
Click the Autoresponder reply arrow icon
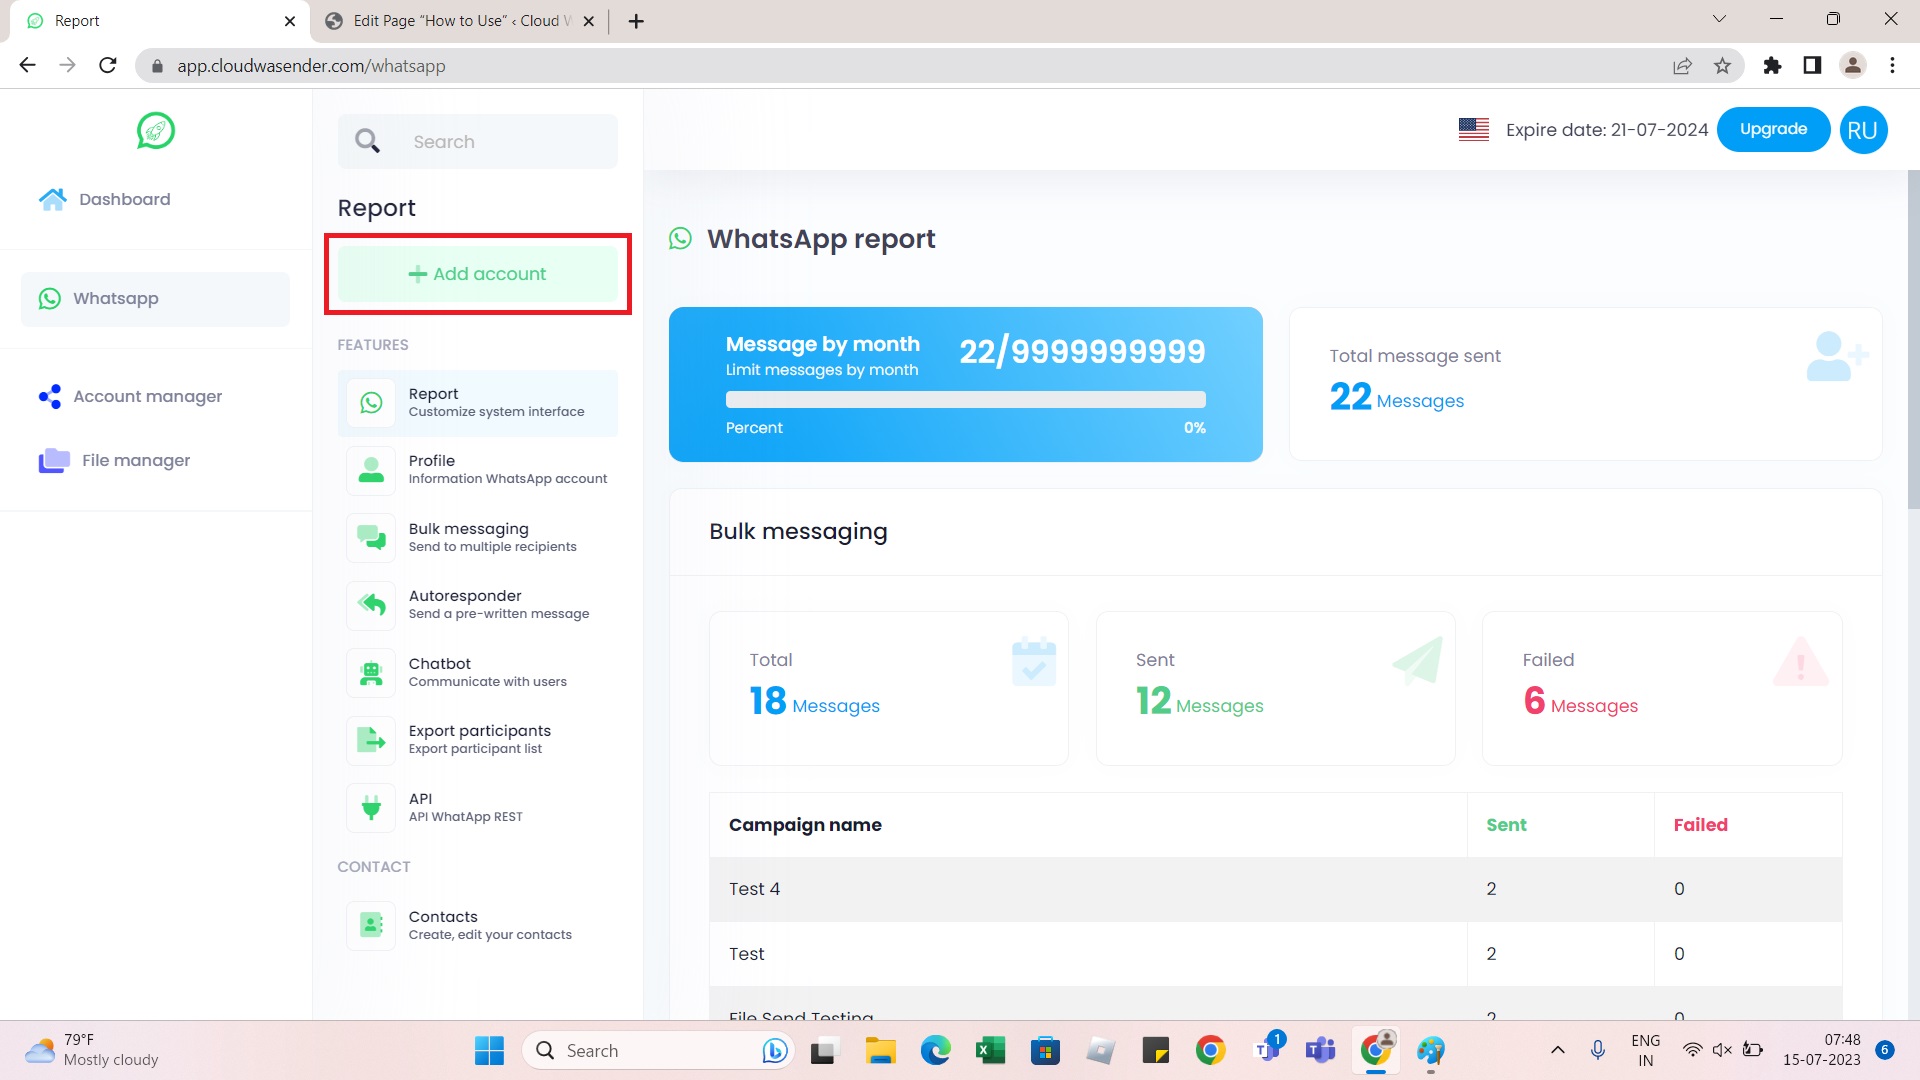click(x=371, y=605)
